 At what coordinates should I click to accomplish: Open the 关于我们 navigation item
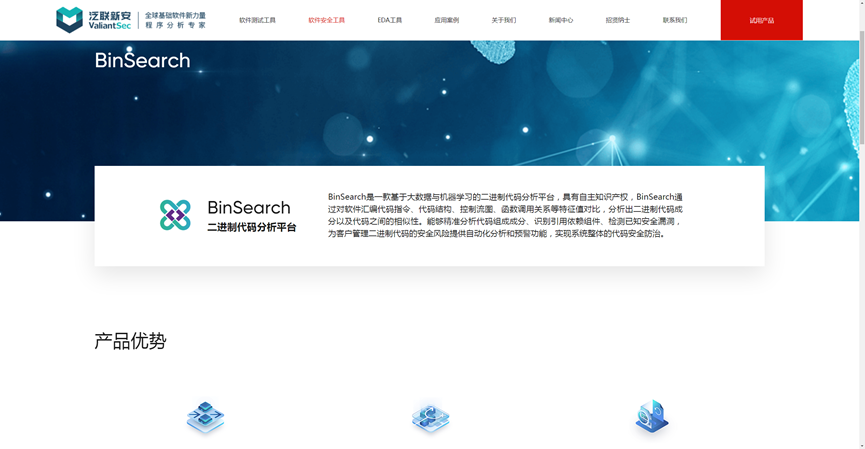point(504,20)
